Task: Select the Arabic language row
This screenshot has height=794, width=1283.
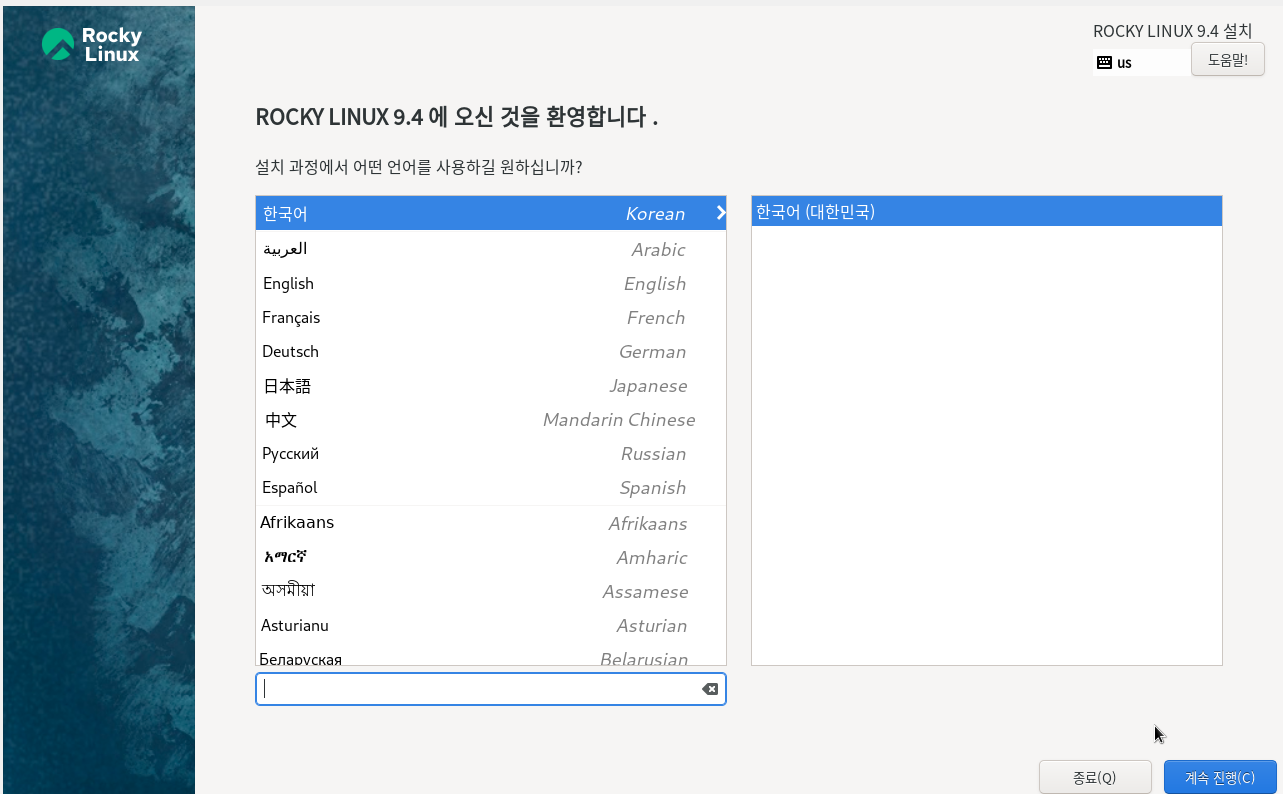Action: [490, 249]
